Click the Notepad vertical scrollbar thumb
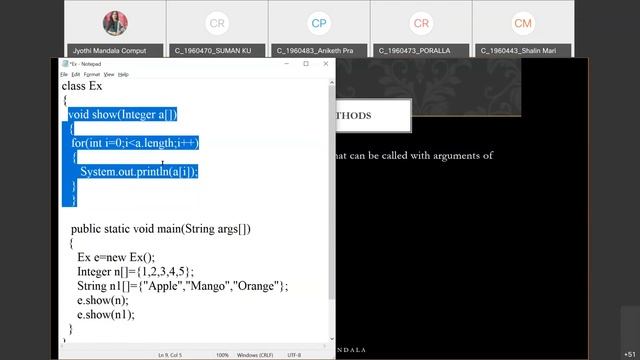 tap(332, 192)
